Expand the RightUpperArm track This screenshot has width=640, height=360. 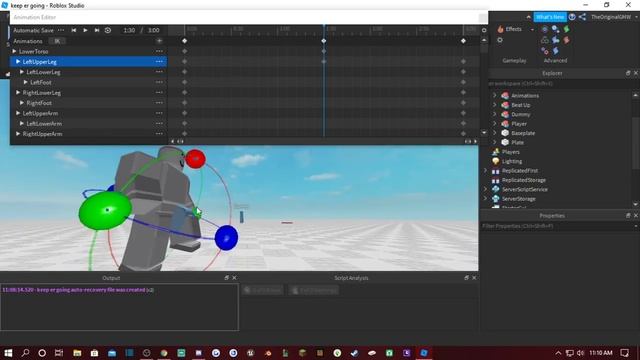coord(18,133)
